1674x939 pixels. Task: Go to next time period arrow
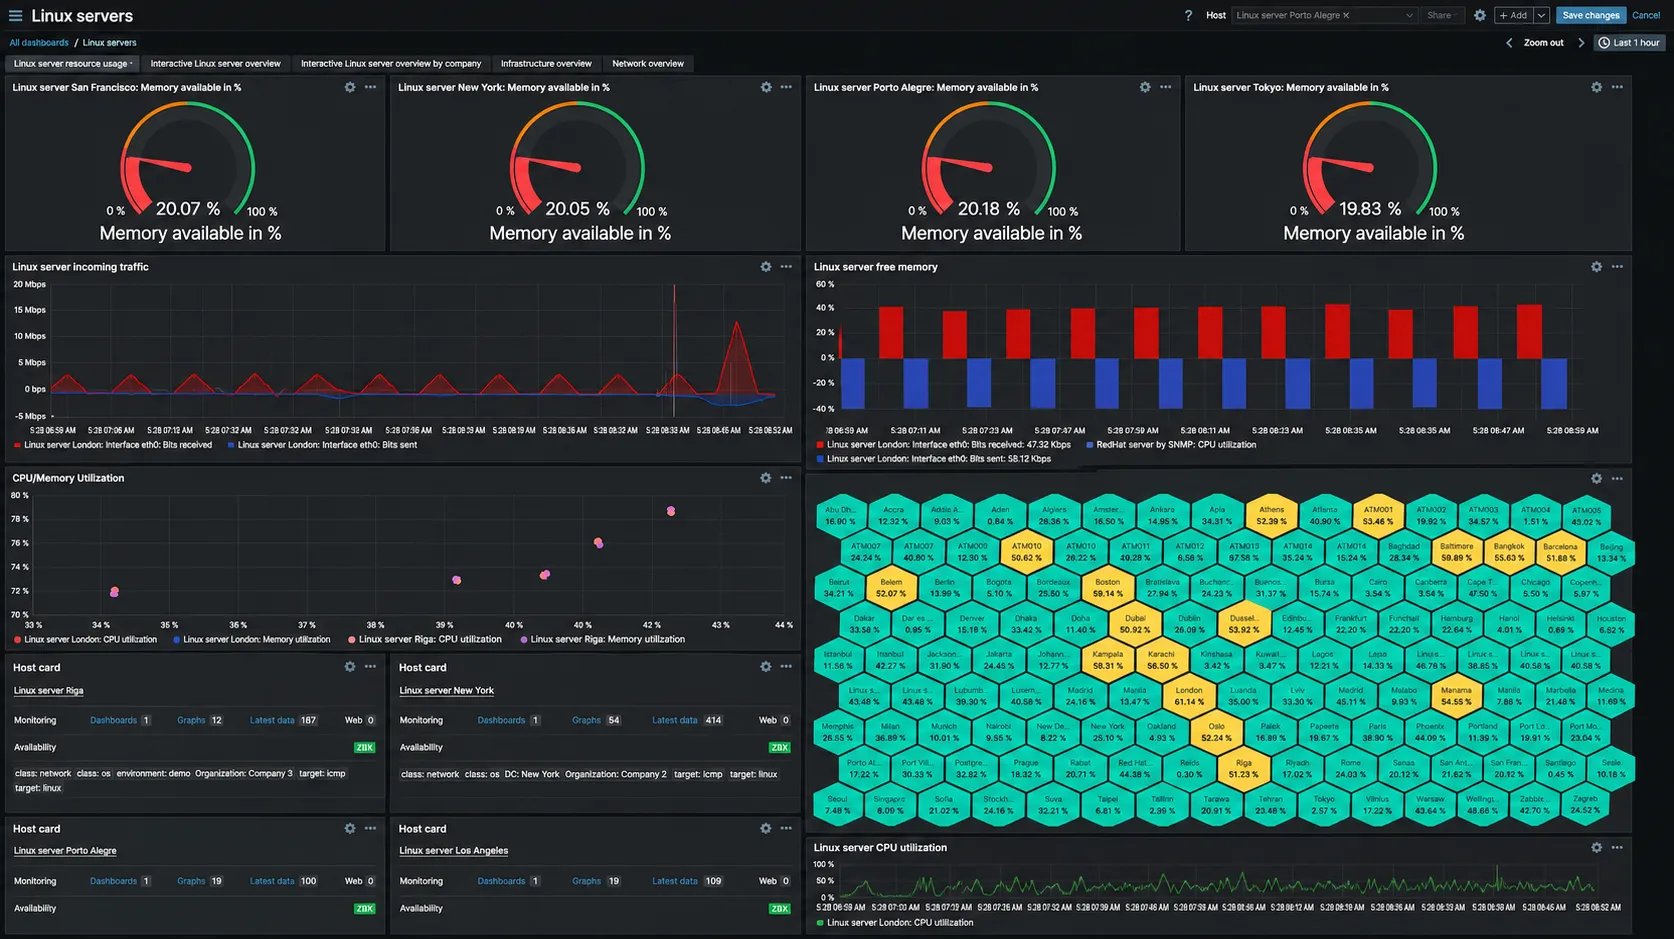pyautogui.click(x=1581, y=43)
